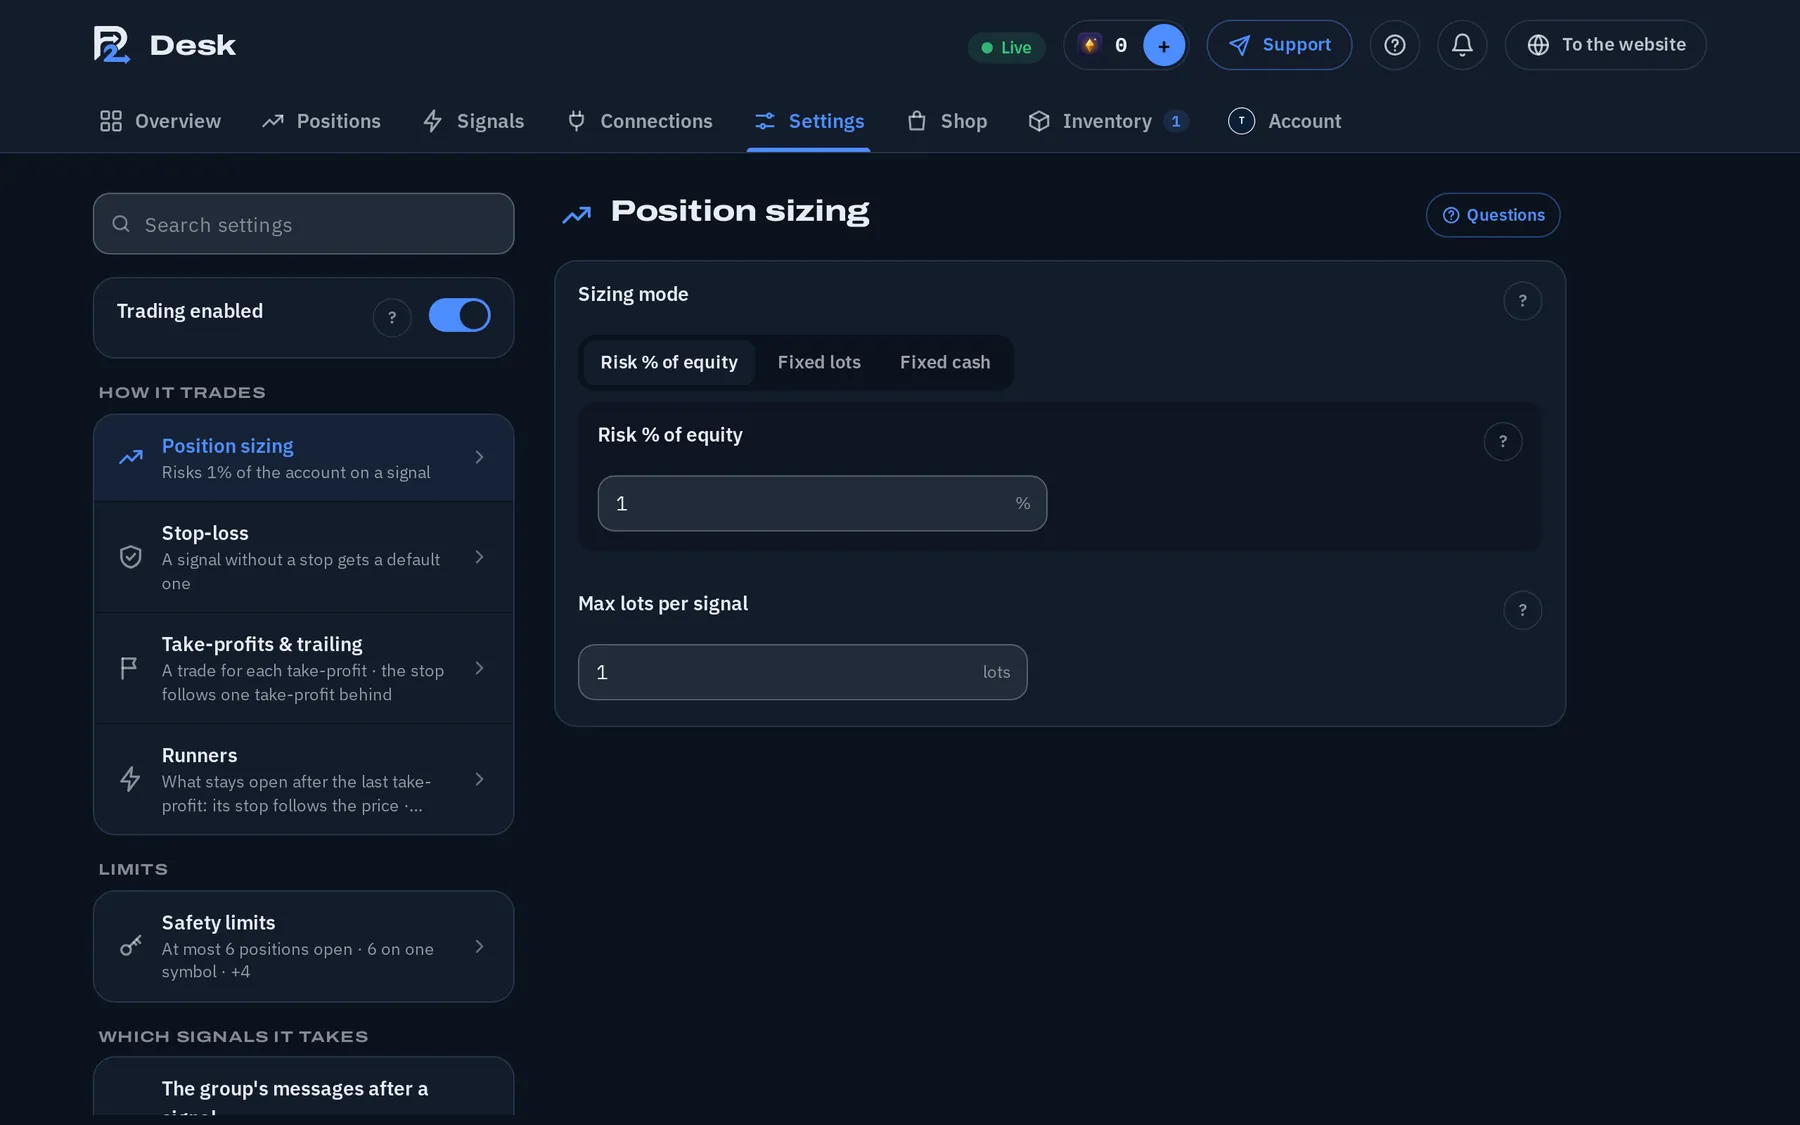Viewport: 1800px width, 1125px height.
Task: Open the Account tab
Action: pos(1284,121)
